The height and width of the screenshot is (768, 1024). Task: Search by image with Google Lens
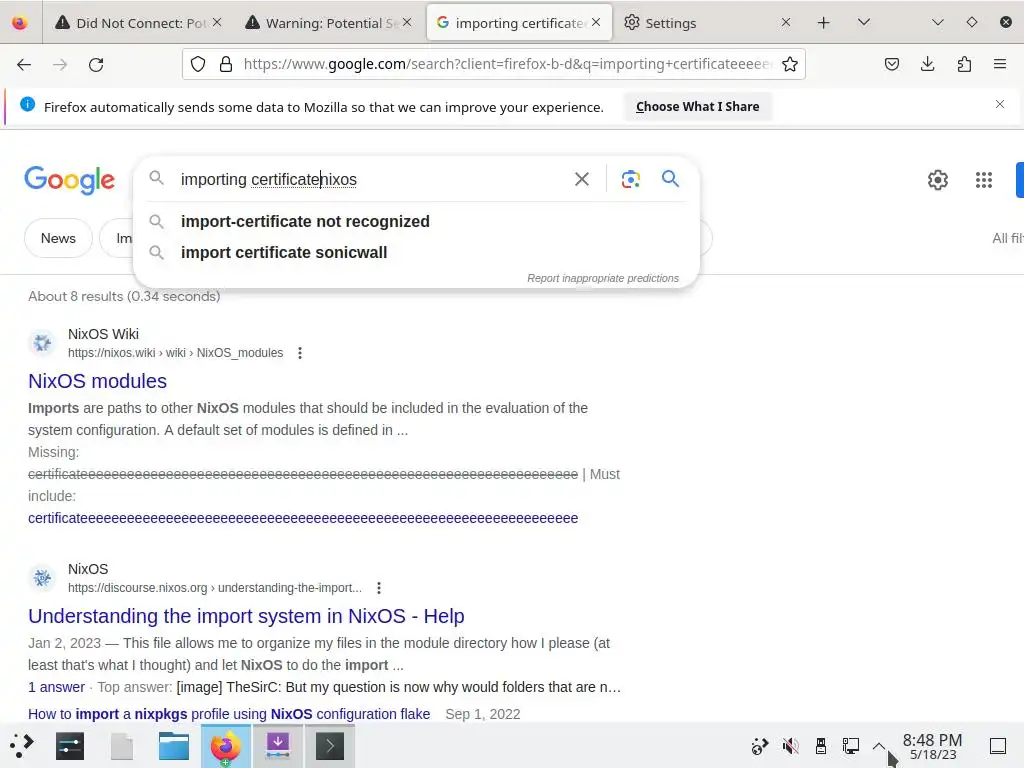630,179
